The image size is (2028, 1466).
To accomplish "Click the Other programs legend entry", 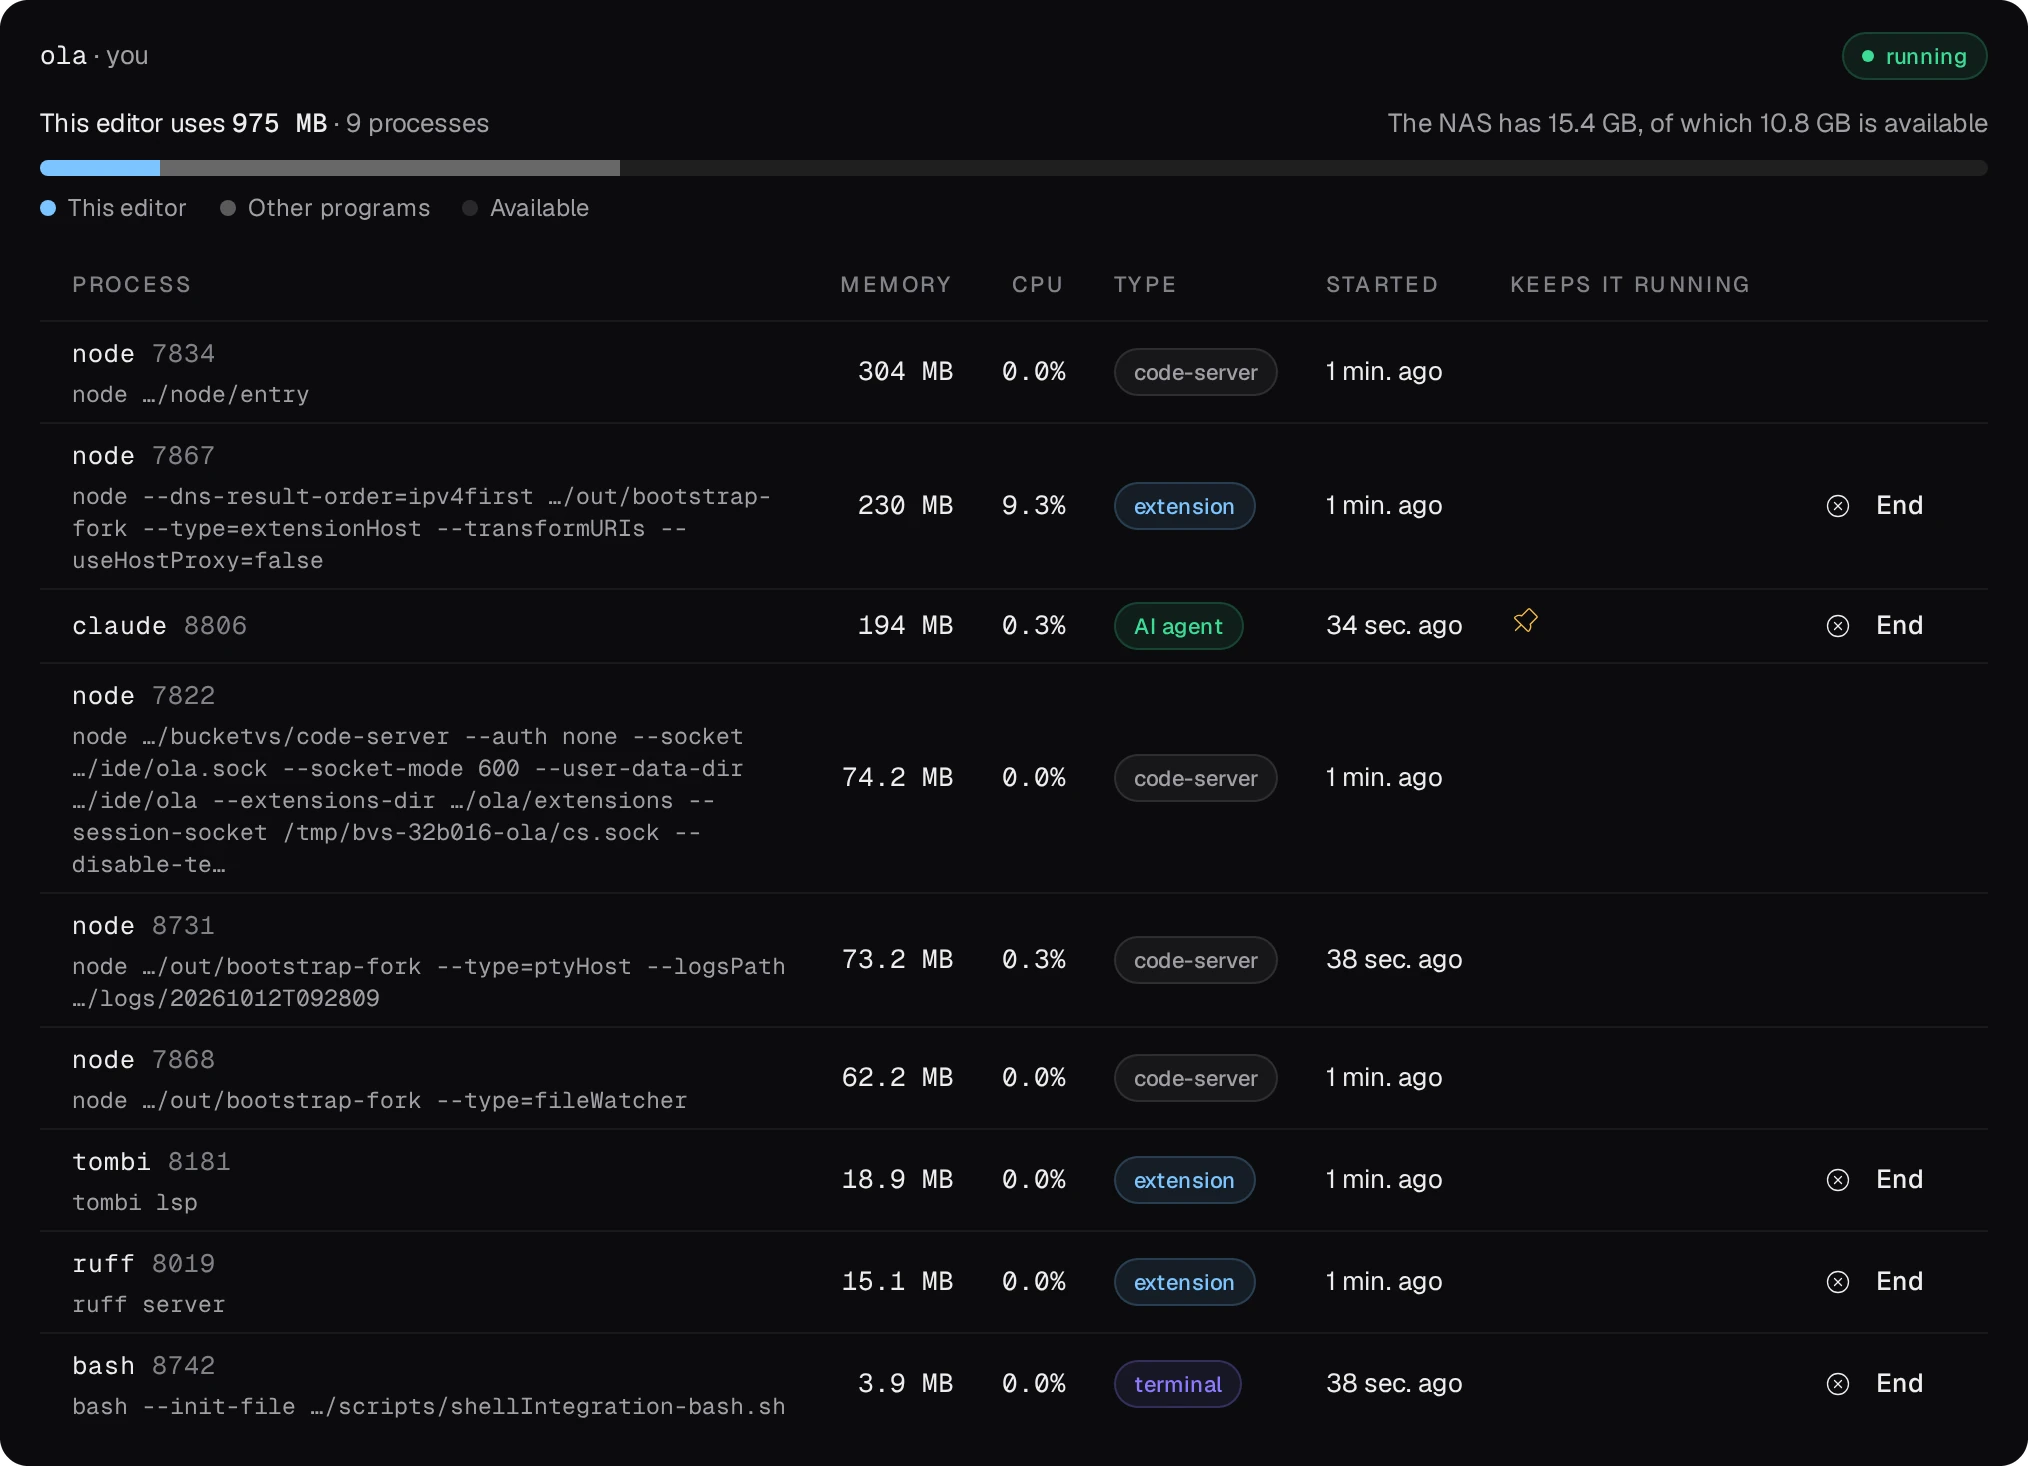I will click(x=325, y=208).
